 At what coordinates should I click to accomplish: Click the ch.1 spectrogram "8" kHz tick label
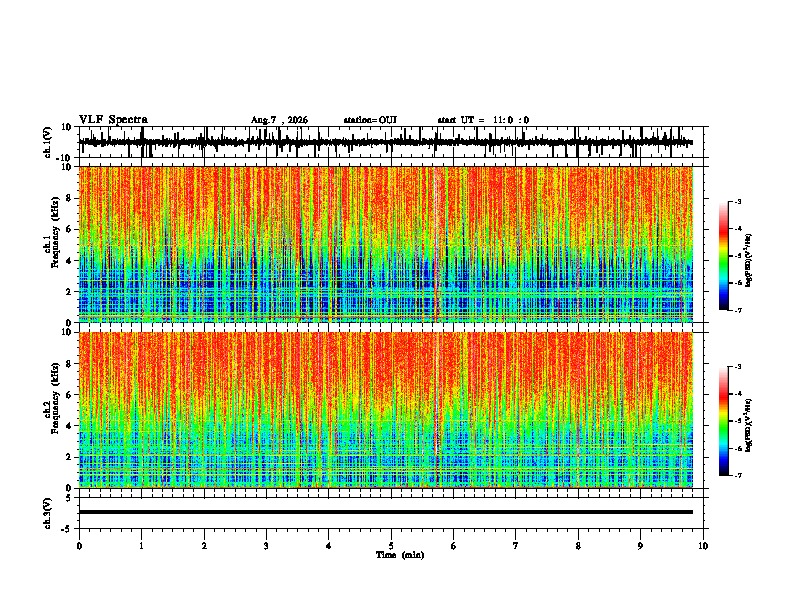click(69, 198)
